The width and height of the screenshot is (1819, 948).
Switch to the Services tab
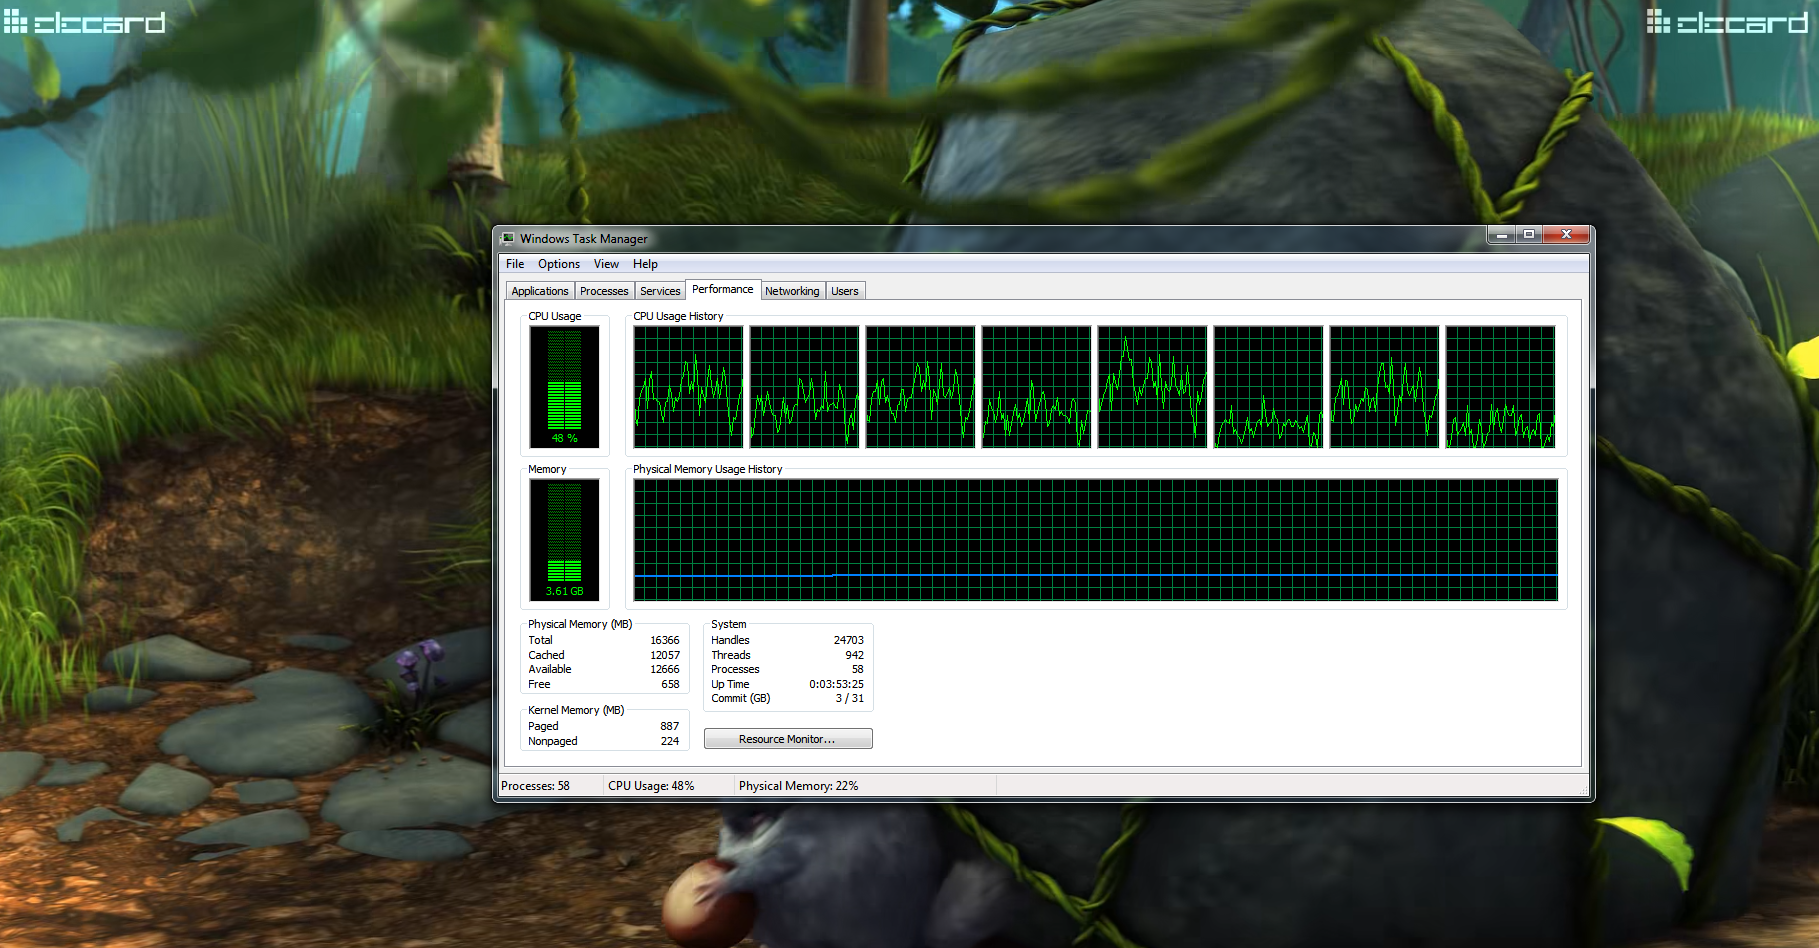point(660,291)
